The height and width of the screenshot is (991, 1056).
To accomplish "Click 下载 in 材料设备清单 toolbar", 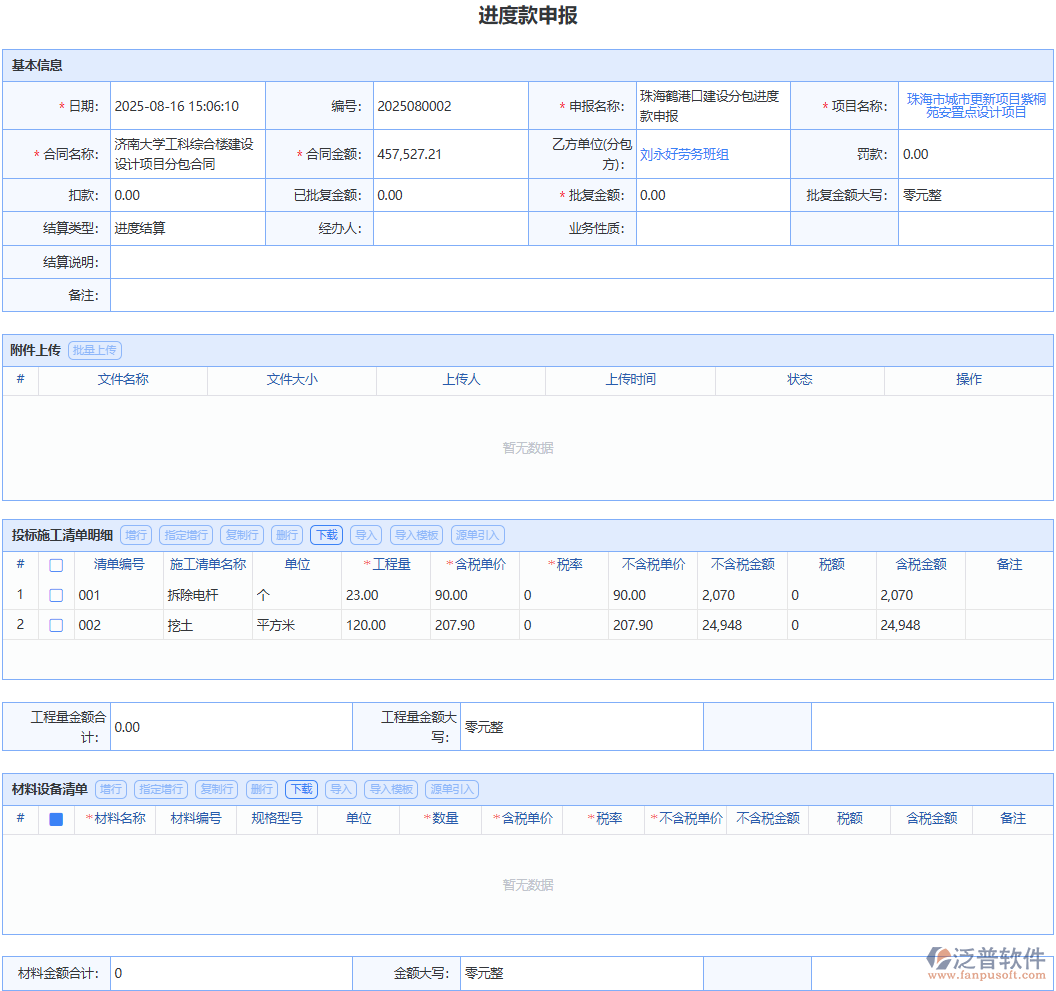I will coord(300,789).
